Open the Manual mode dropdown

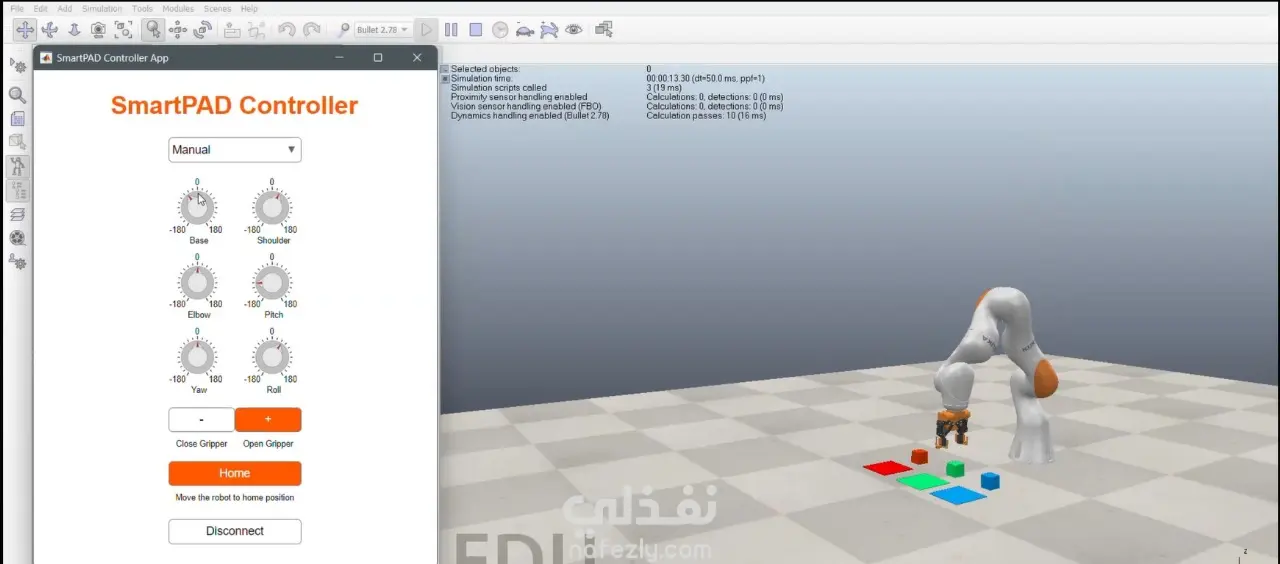(x=235, y=150)
